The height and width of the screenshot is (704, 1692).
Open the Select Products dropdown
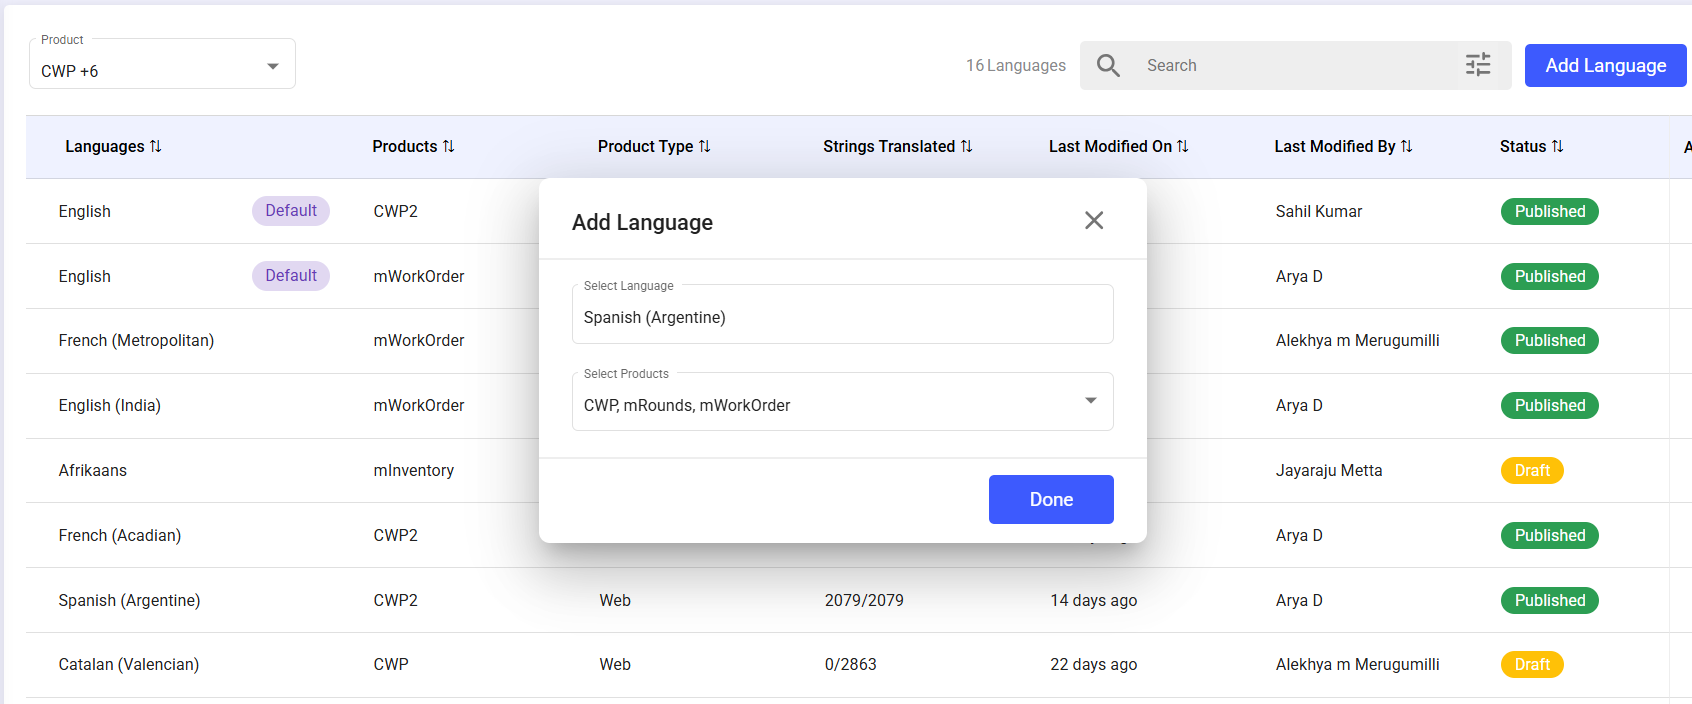[1090, 402]
